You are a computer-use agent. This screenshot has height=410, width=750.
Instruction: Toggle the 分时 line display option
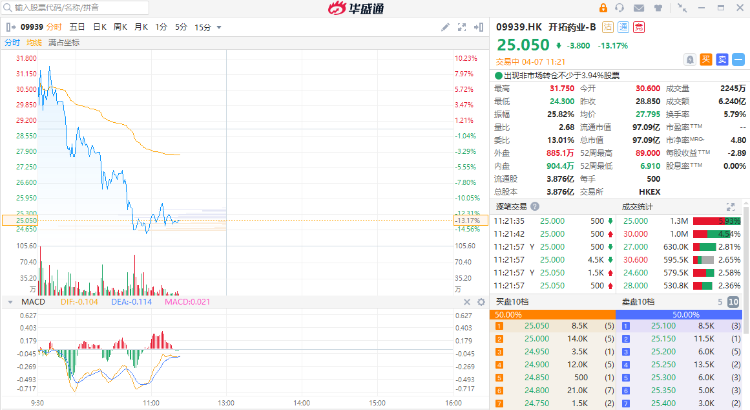[x=12, y=43]
